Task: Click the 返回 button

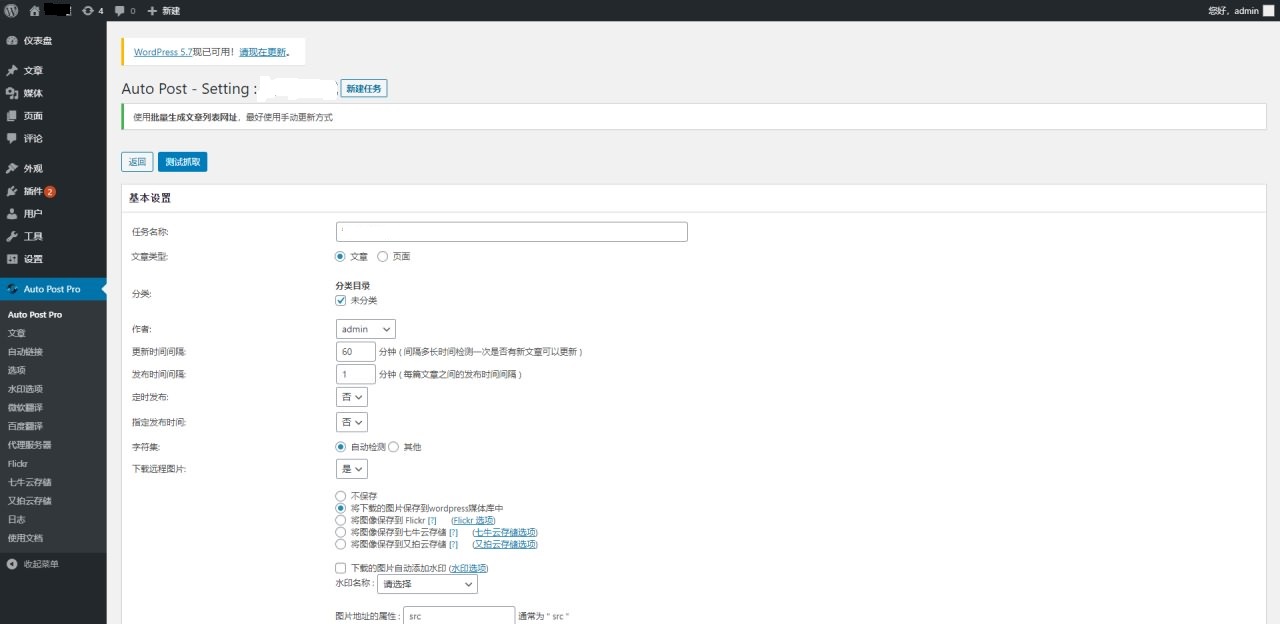Action: [137, 162]
